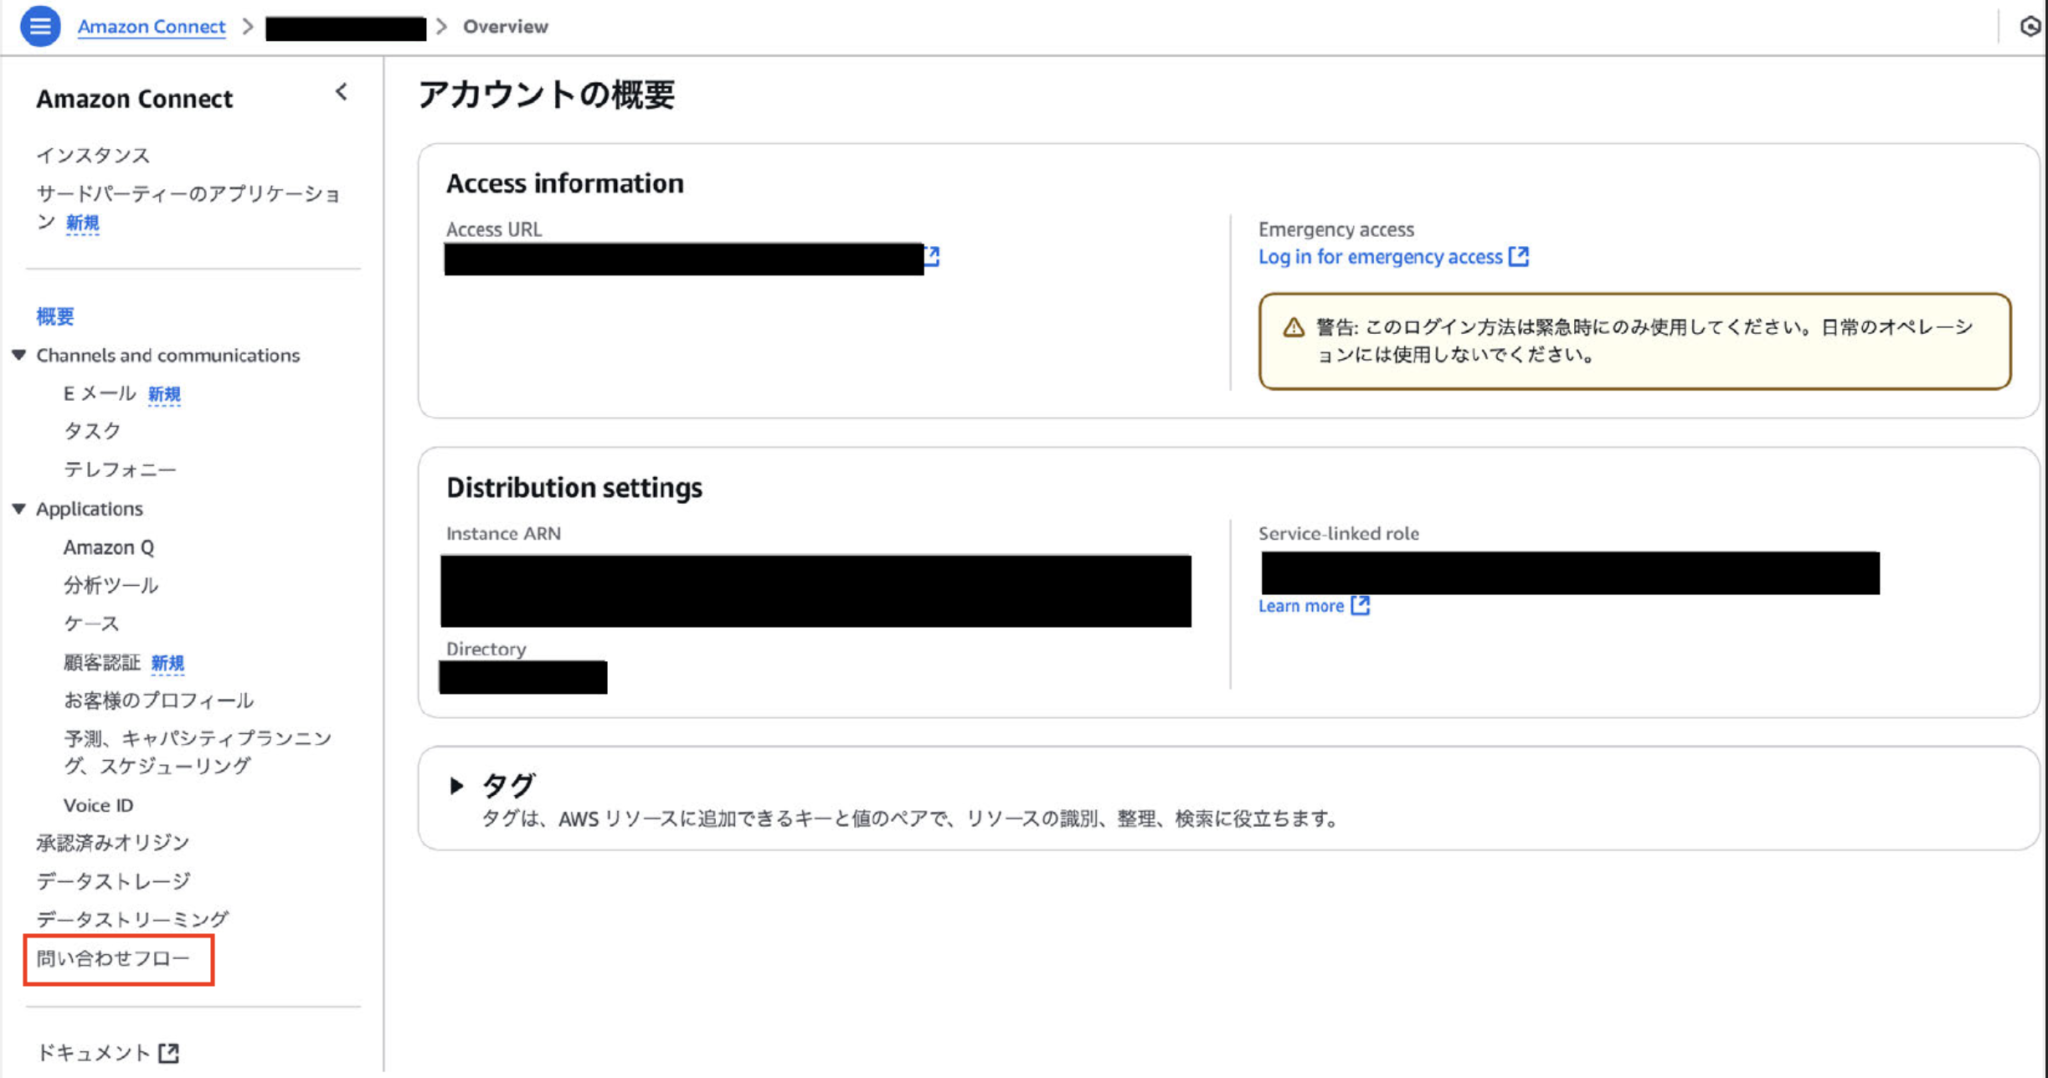The width and height of the screenshot is (2048, 1078).
Task: Click the Learn more external link icon
Action: (x=1360, y=605)
